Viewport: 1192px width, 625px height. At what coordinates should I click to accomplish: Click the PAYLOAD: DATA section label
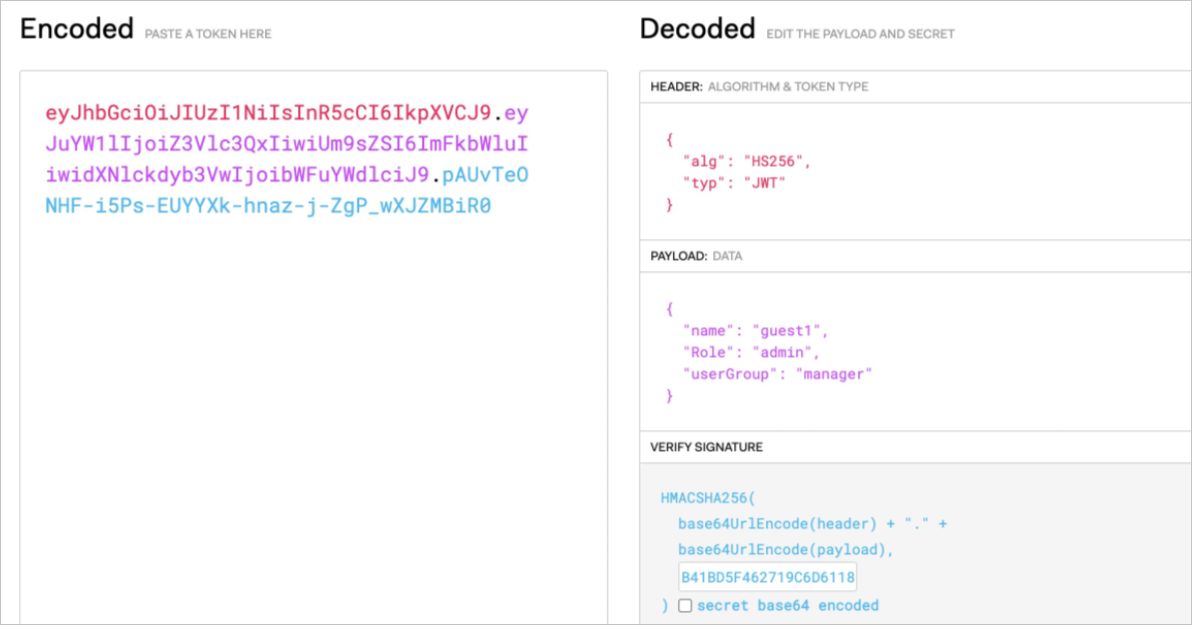696,257
